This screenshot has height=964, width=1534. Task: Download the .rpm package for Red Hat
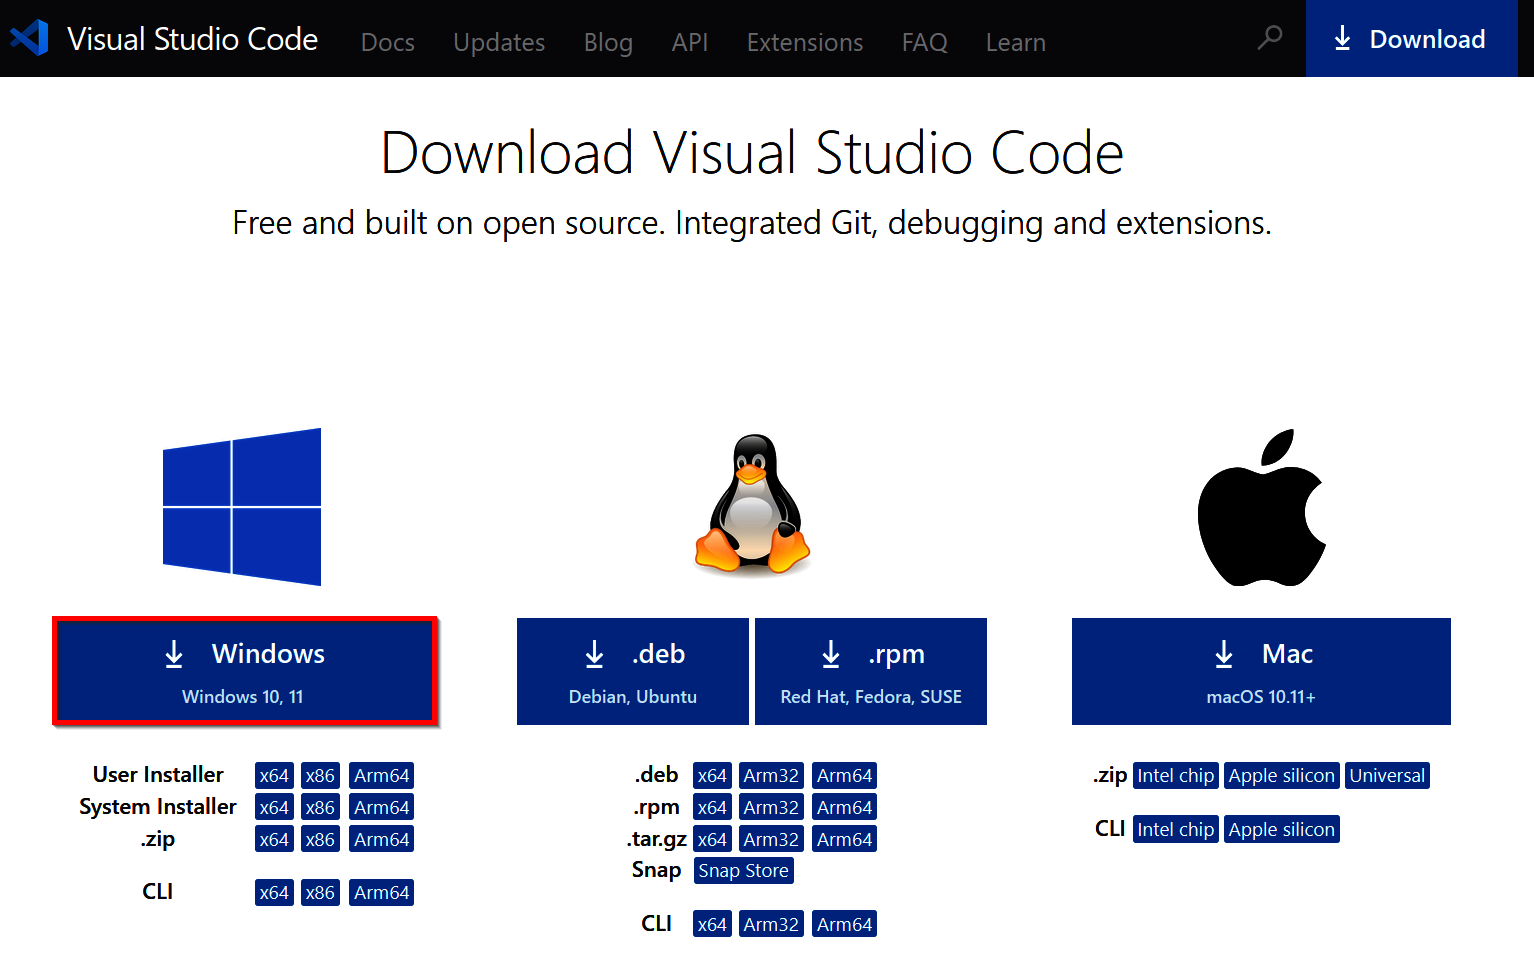(x=870, y=671)
